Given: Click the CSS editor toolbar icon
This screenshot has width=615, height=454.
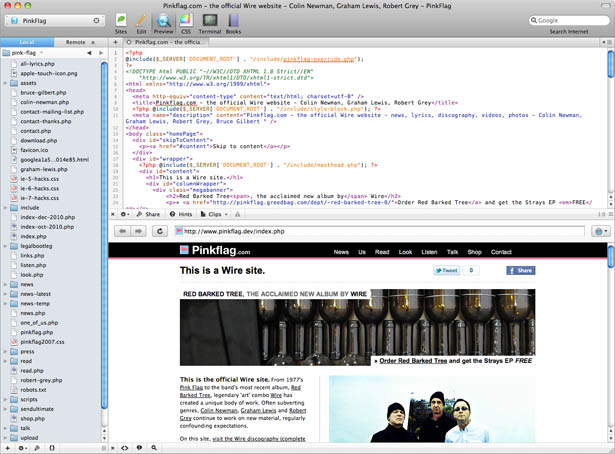Looking at the screenshot, I should [185, 22].
